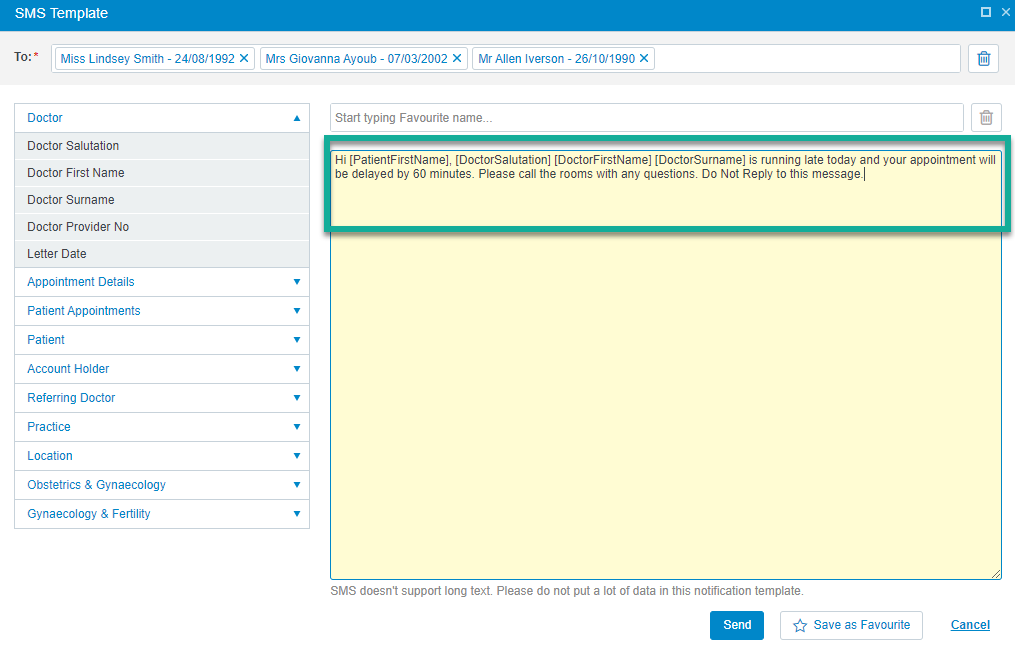Delete favourite using trash icon beside name field
1015x645 pixels.
[986, 118]
